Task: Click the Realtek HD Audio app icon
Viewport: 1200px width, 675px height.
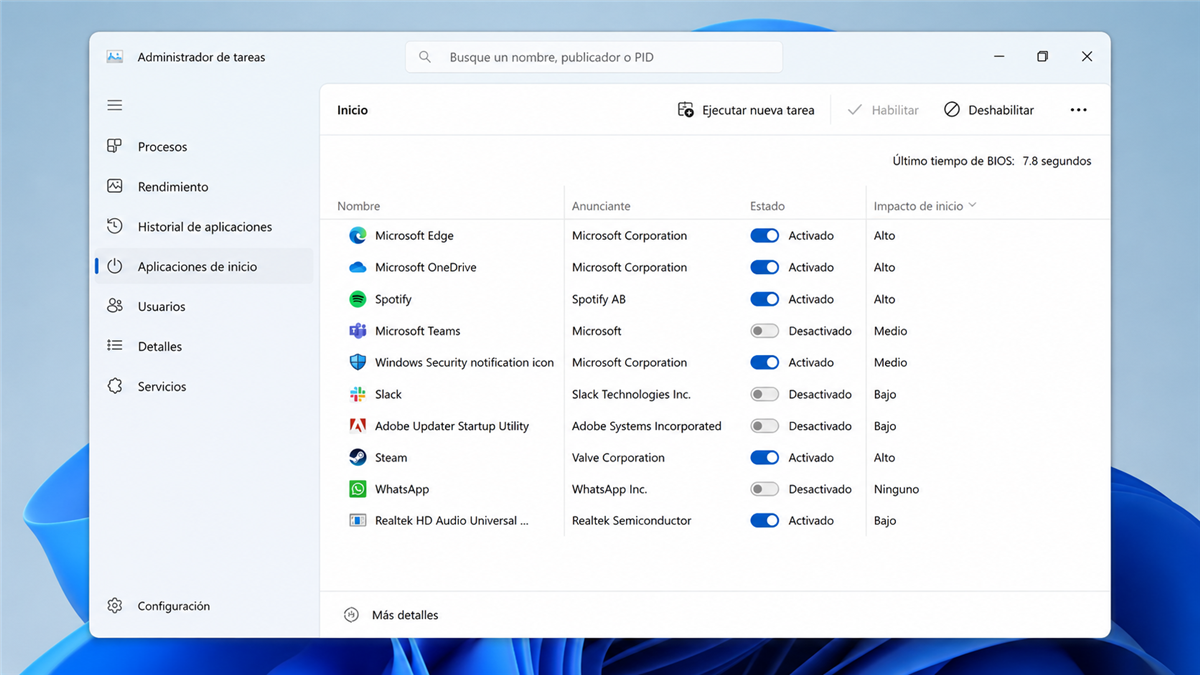Action: click(357, 521)
